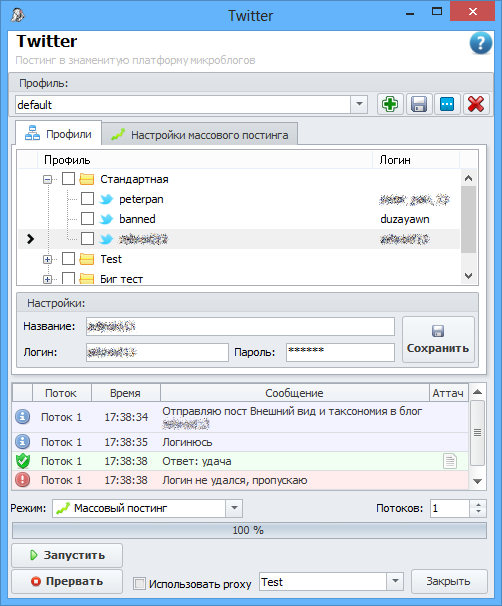Click the Профиль column header
Image resolution: width=502 pixels, height=606 pixels.
tap(205, 160)
